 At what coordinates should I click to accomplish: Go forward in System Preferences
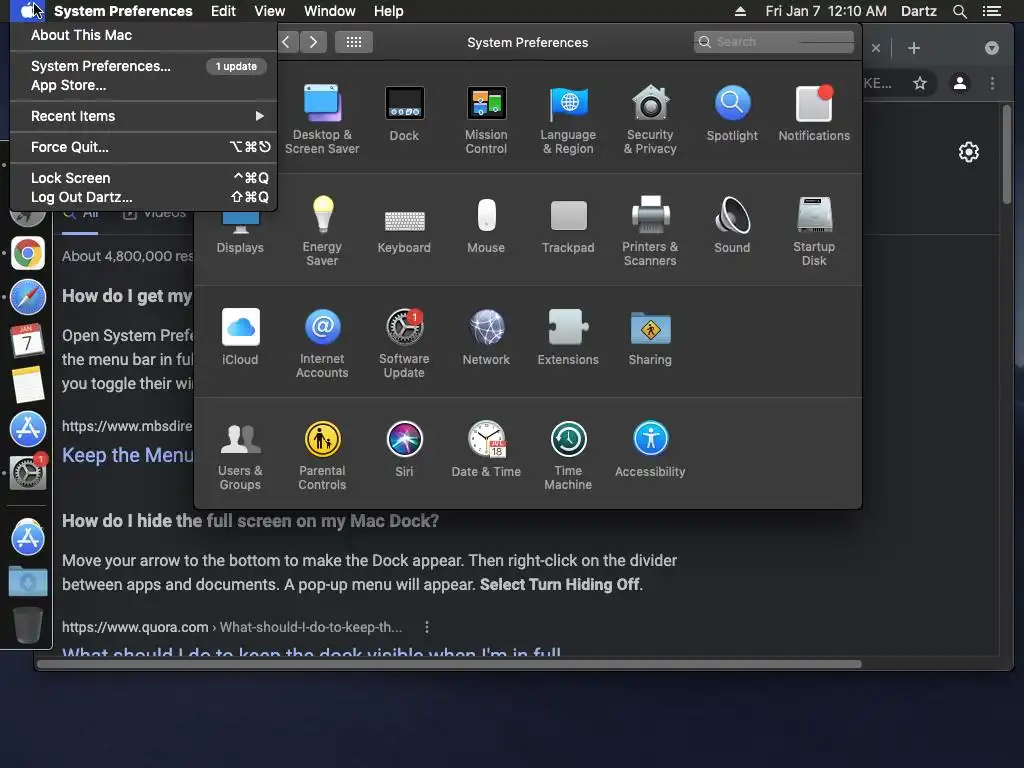pos(313,42)
